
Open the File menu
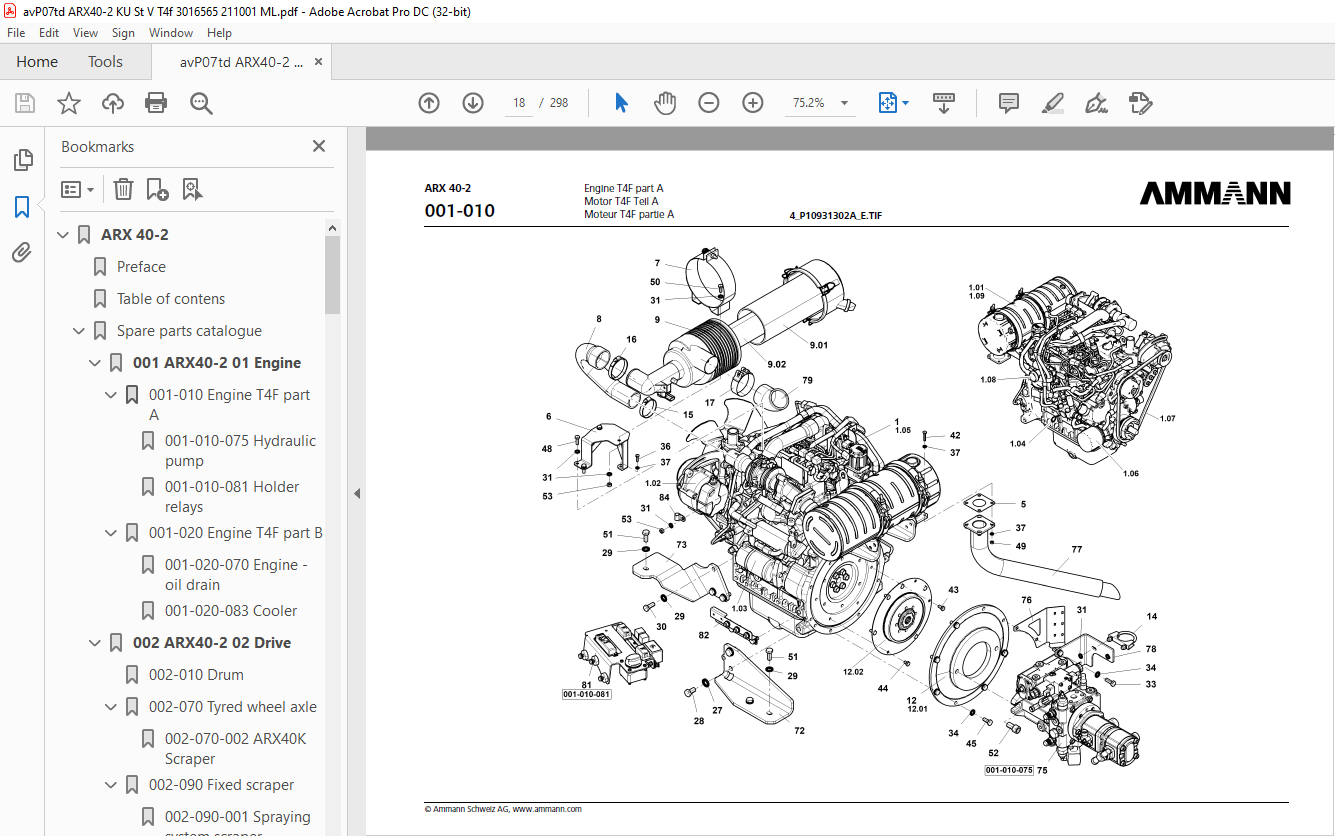click(16, 33)
